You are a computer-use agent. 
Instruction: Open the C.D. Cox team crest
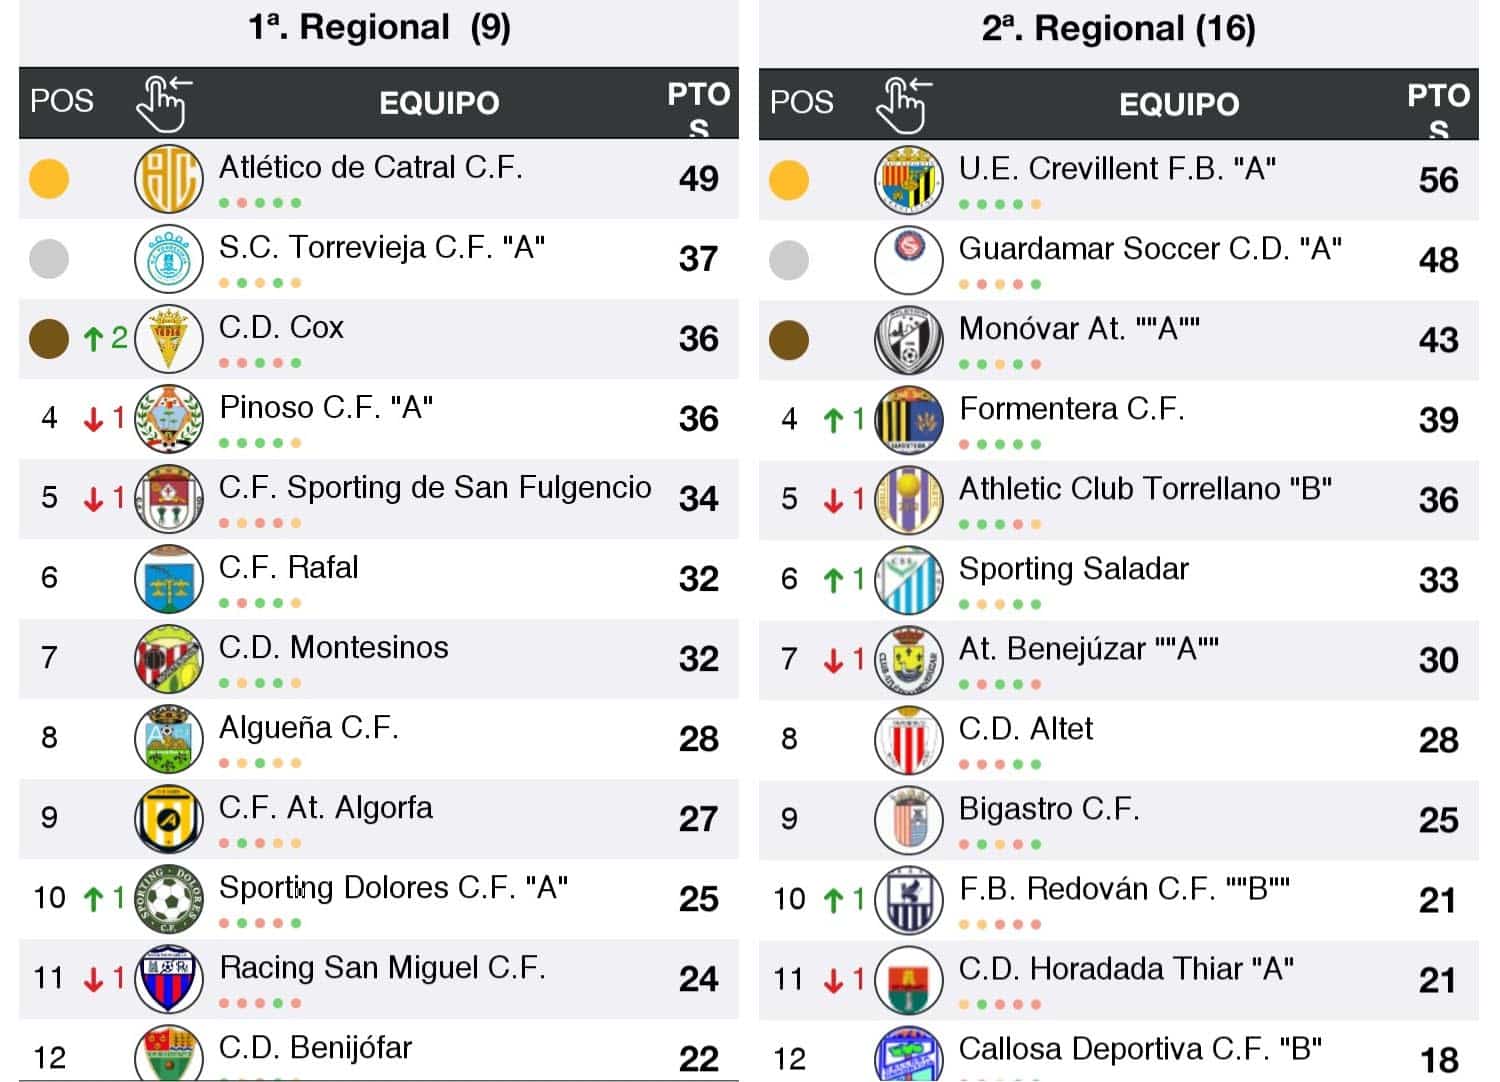pyautogui.click(x=168, y=339)
